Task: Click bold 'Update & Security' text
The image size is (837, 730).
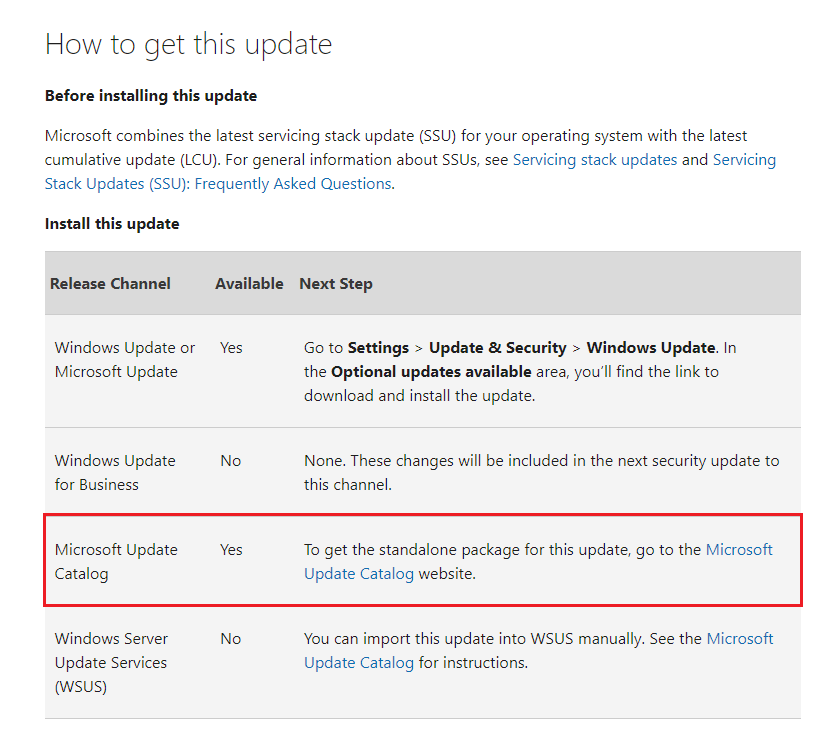Action: point(498,348)
